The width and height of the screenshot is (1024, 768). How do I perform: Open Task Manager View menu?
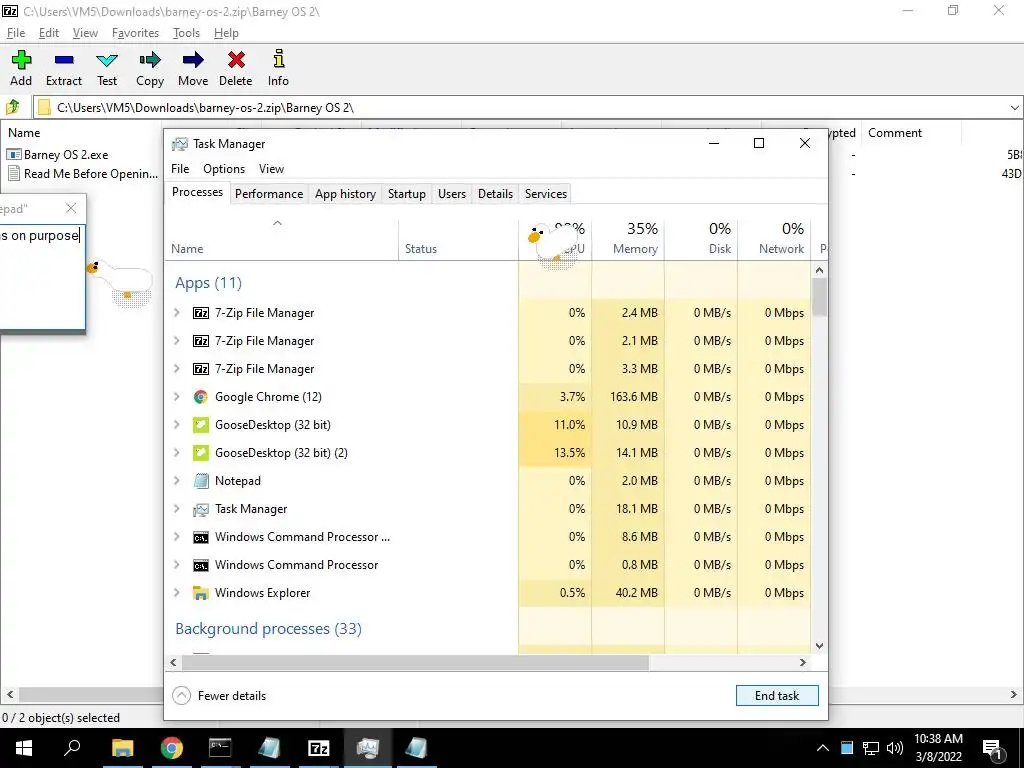(x=272, y=169)
